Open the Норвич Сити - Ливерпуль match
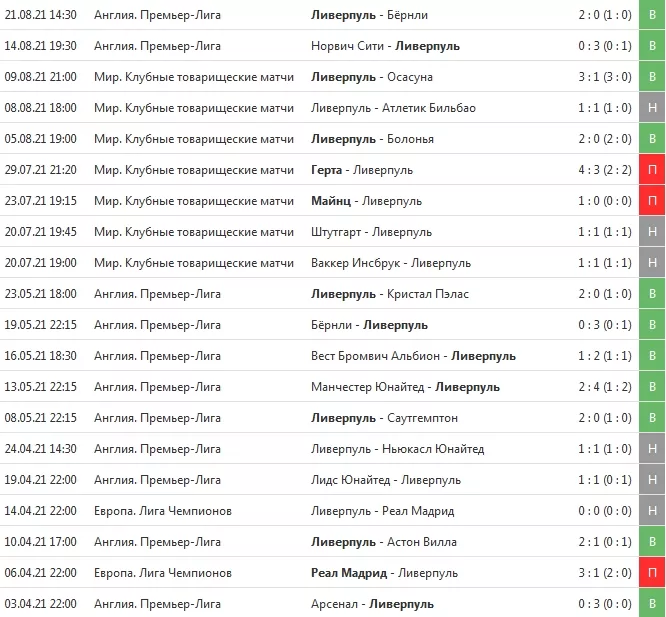Image resolution: width=666 pixels, height=617 pixels. point(385,46)
